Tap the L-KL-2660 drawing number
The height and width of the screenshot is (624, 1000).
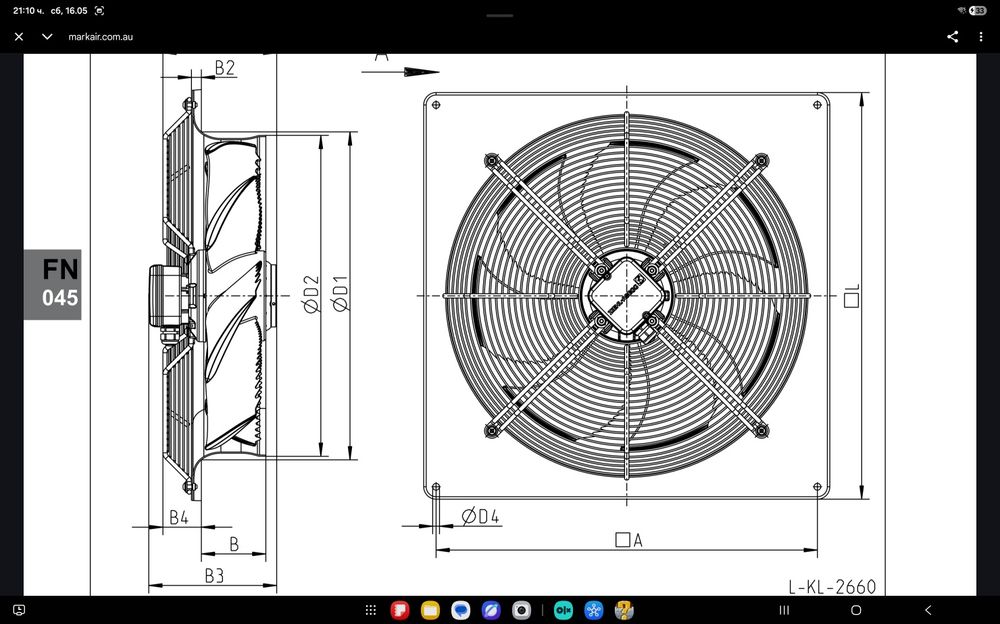tap(832, 586)
